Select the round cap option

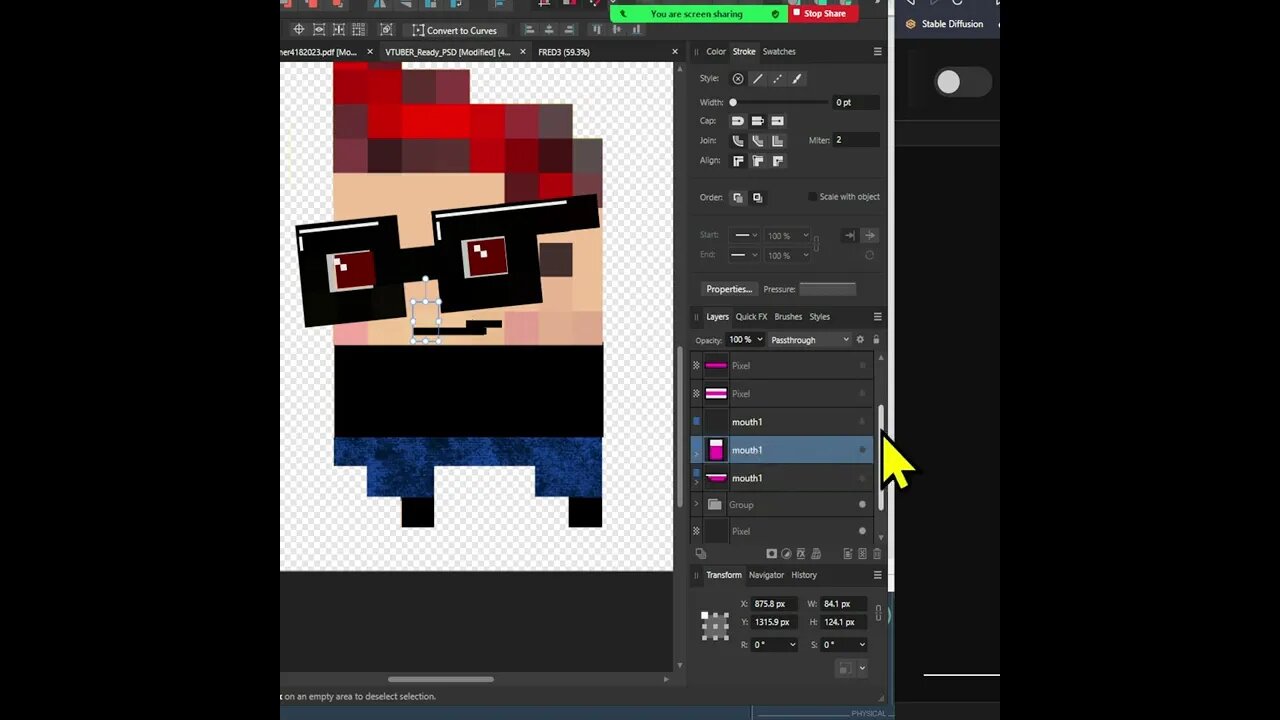point(738,121)
